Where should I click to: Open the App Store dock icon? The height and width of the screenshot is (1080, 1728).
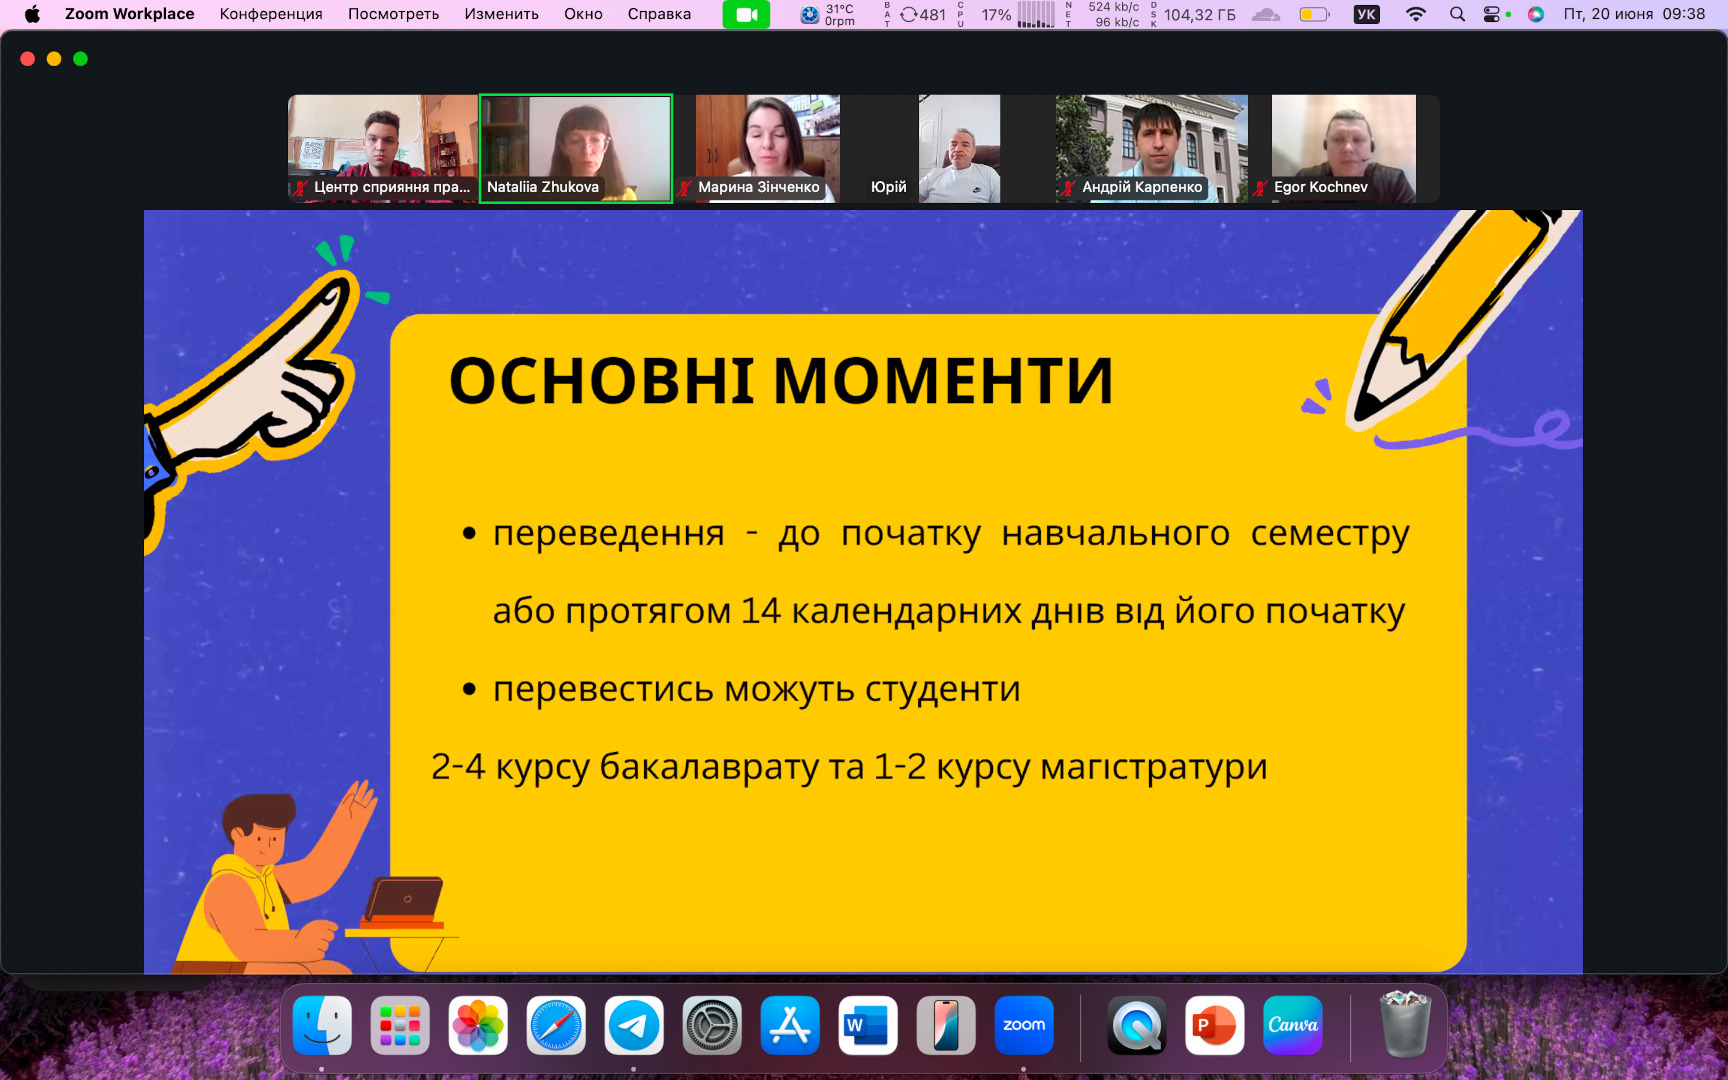pyautogui.click(x=789, y=1026)
